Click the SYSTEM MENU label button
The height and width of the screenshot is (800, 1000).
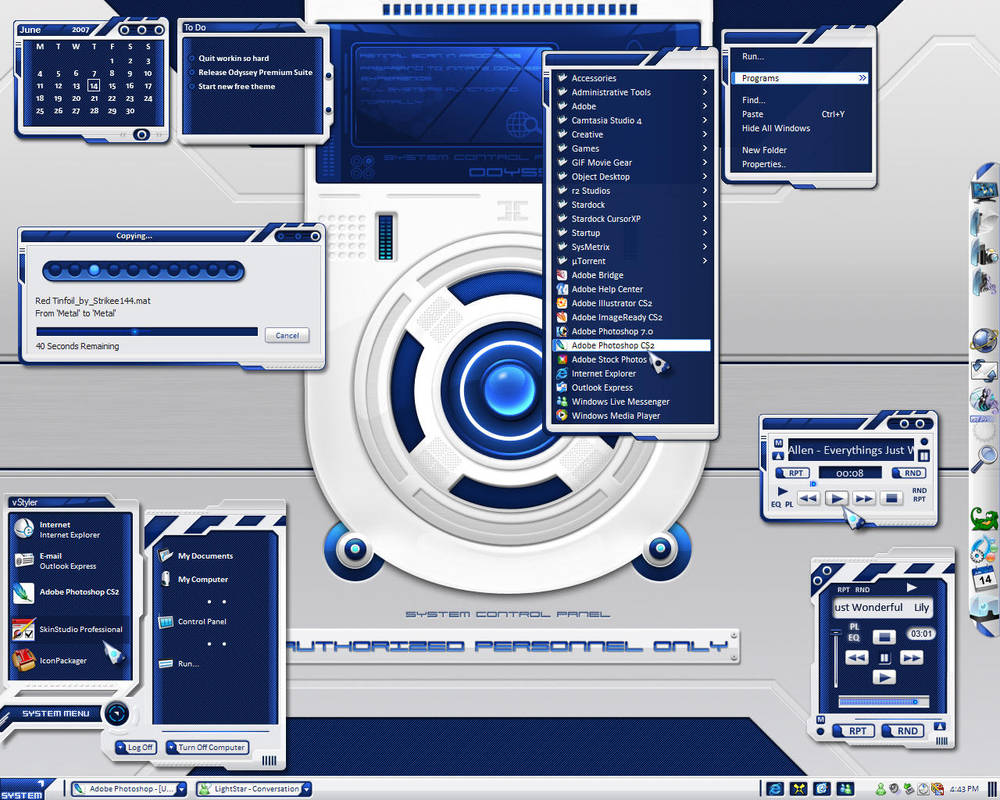[x=55, y=713]
